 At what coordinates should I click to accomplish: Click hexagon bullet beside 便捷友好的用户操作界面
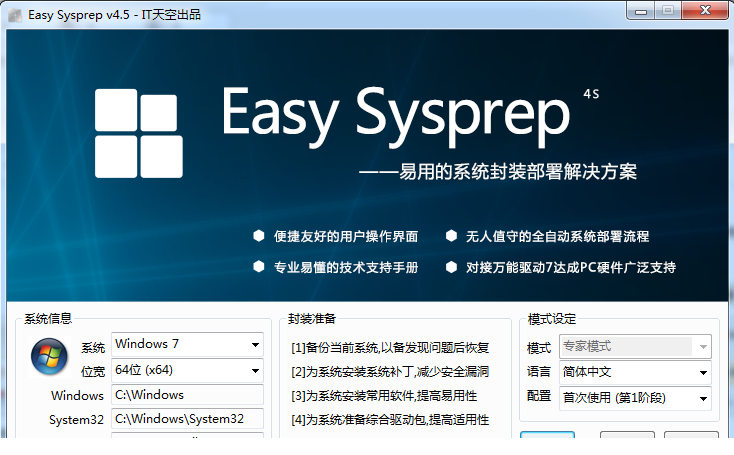pos(259,237)
